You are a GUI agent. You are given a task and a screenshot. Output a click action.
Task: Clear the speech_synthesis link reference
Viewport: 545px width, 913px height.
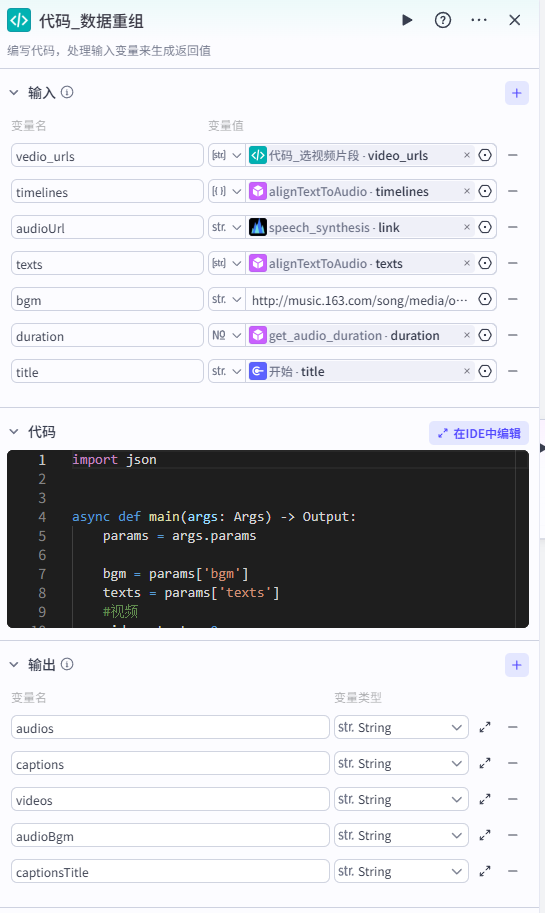tap(466, 227)
